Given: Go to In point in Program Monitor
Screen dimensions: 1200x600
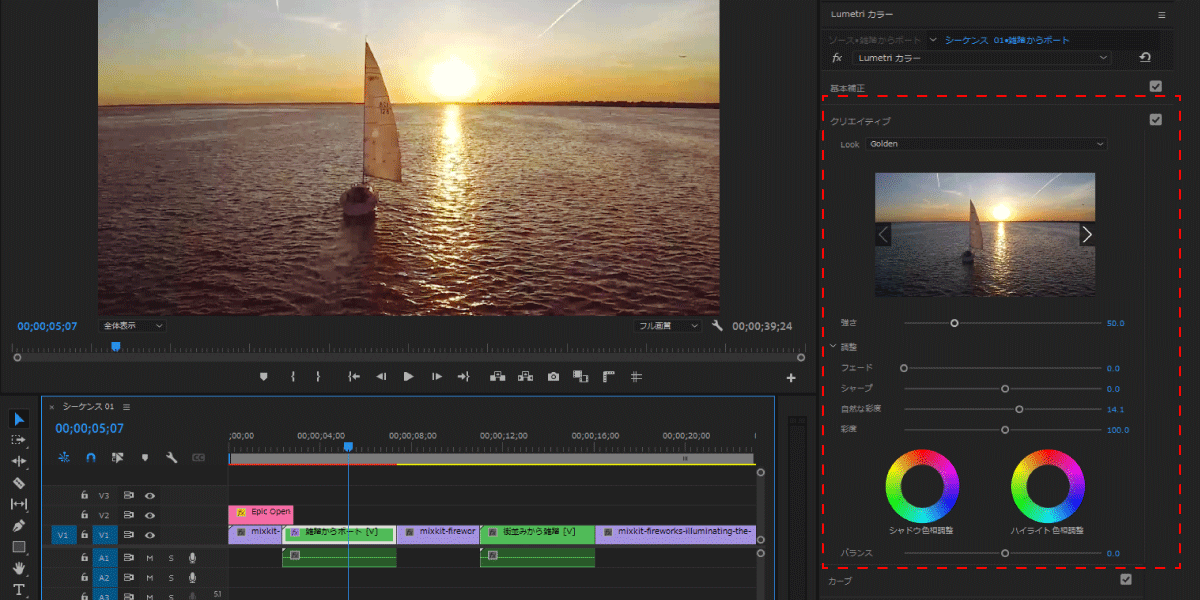Looking at the screenshot, I should click(x=353, y=377).
